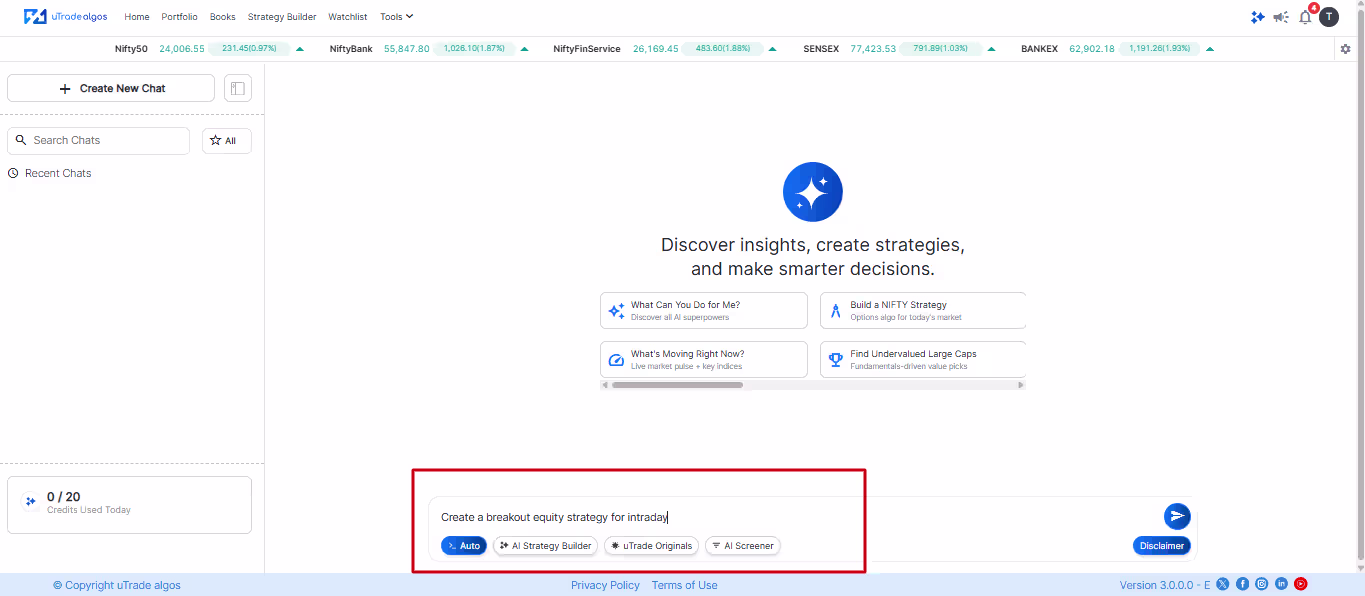Focus the Search Chats input field
1365x596 pixels.
(98, 141)
